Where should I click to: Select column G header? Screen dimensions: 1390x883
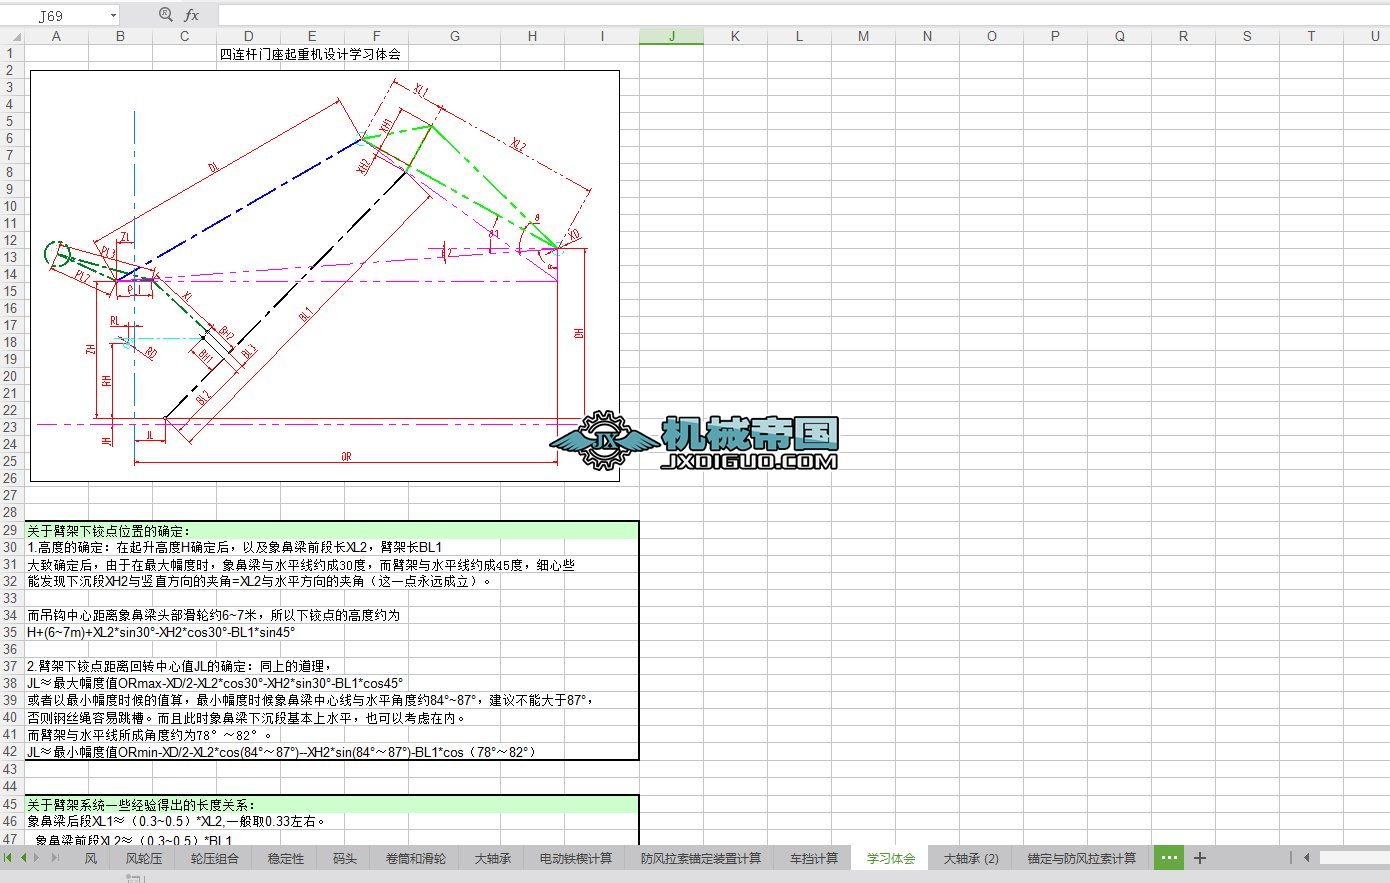coord(455,36)
